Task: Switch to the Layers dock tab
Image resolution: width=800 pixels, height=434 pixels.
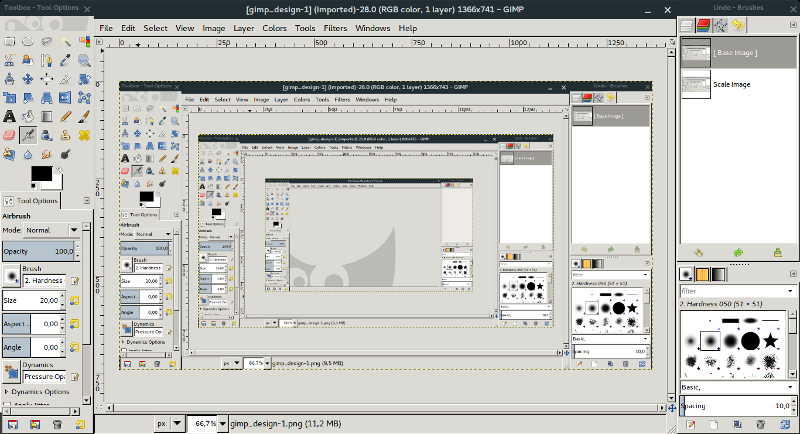Action: point(687,25)
